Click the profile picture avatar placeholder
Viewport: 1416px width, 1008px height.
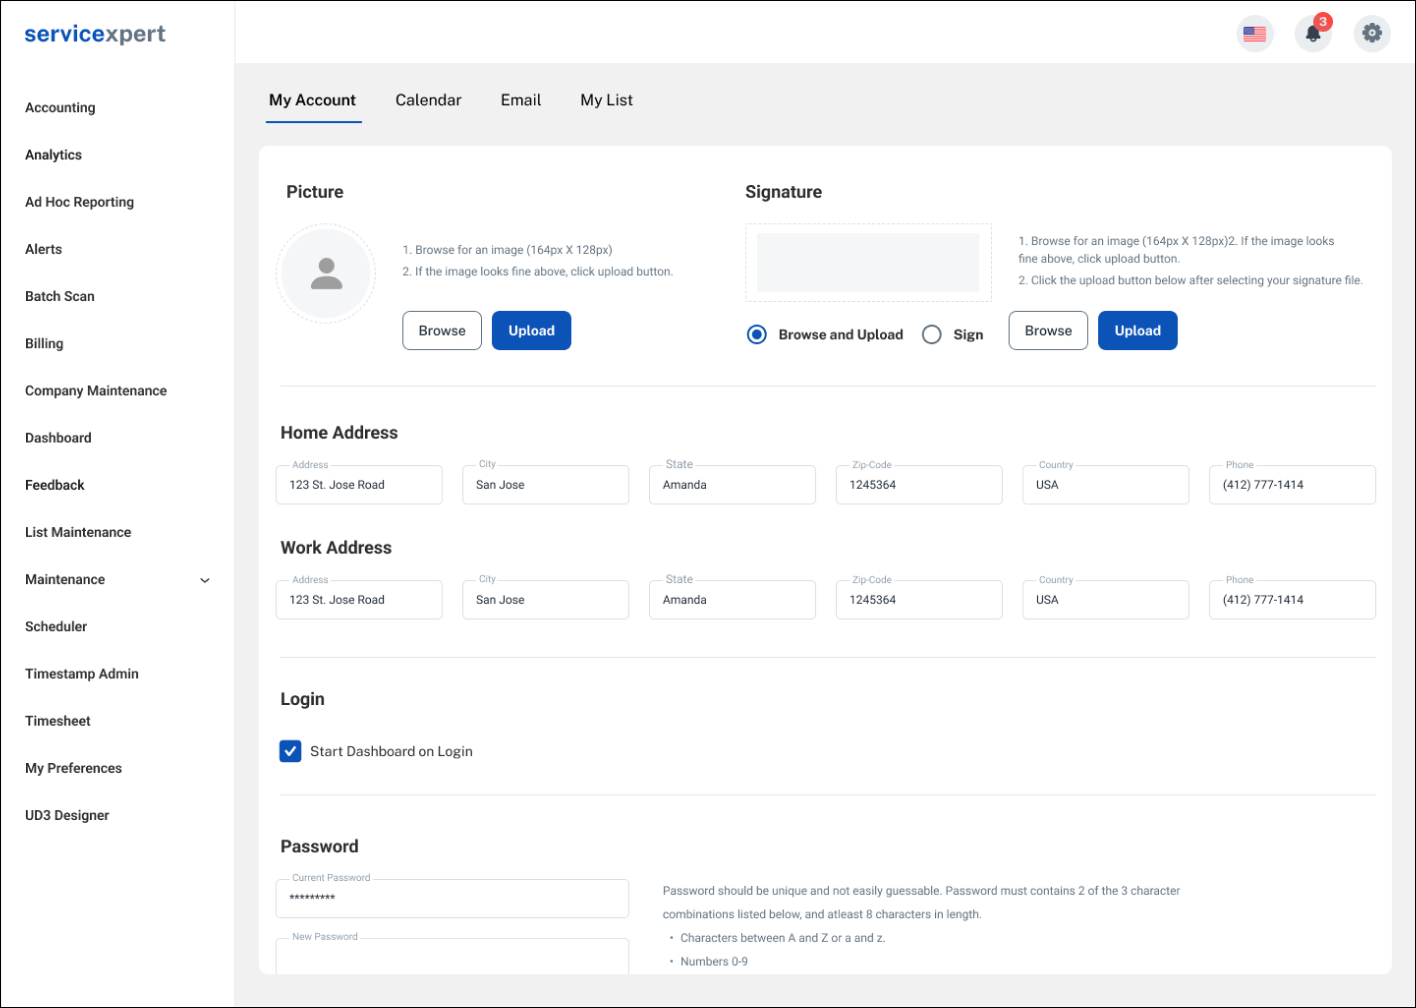[326, 274]
